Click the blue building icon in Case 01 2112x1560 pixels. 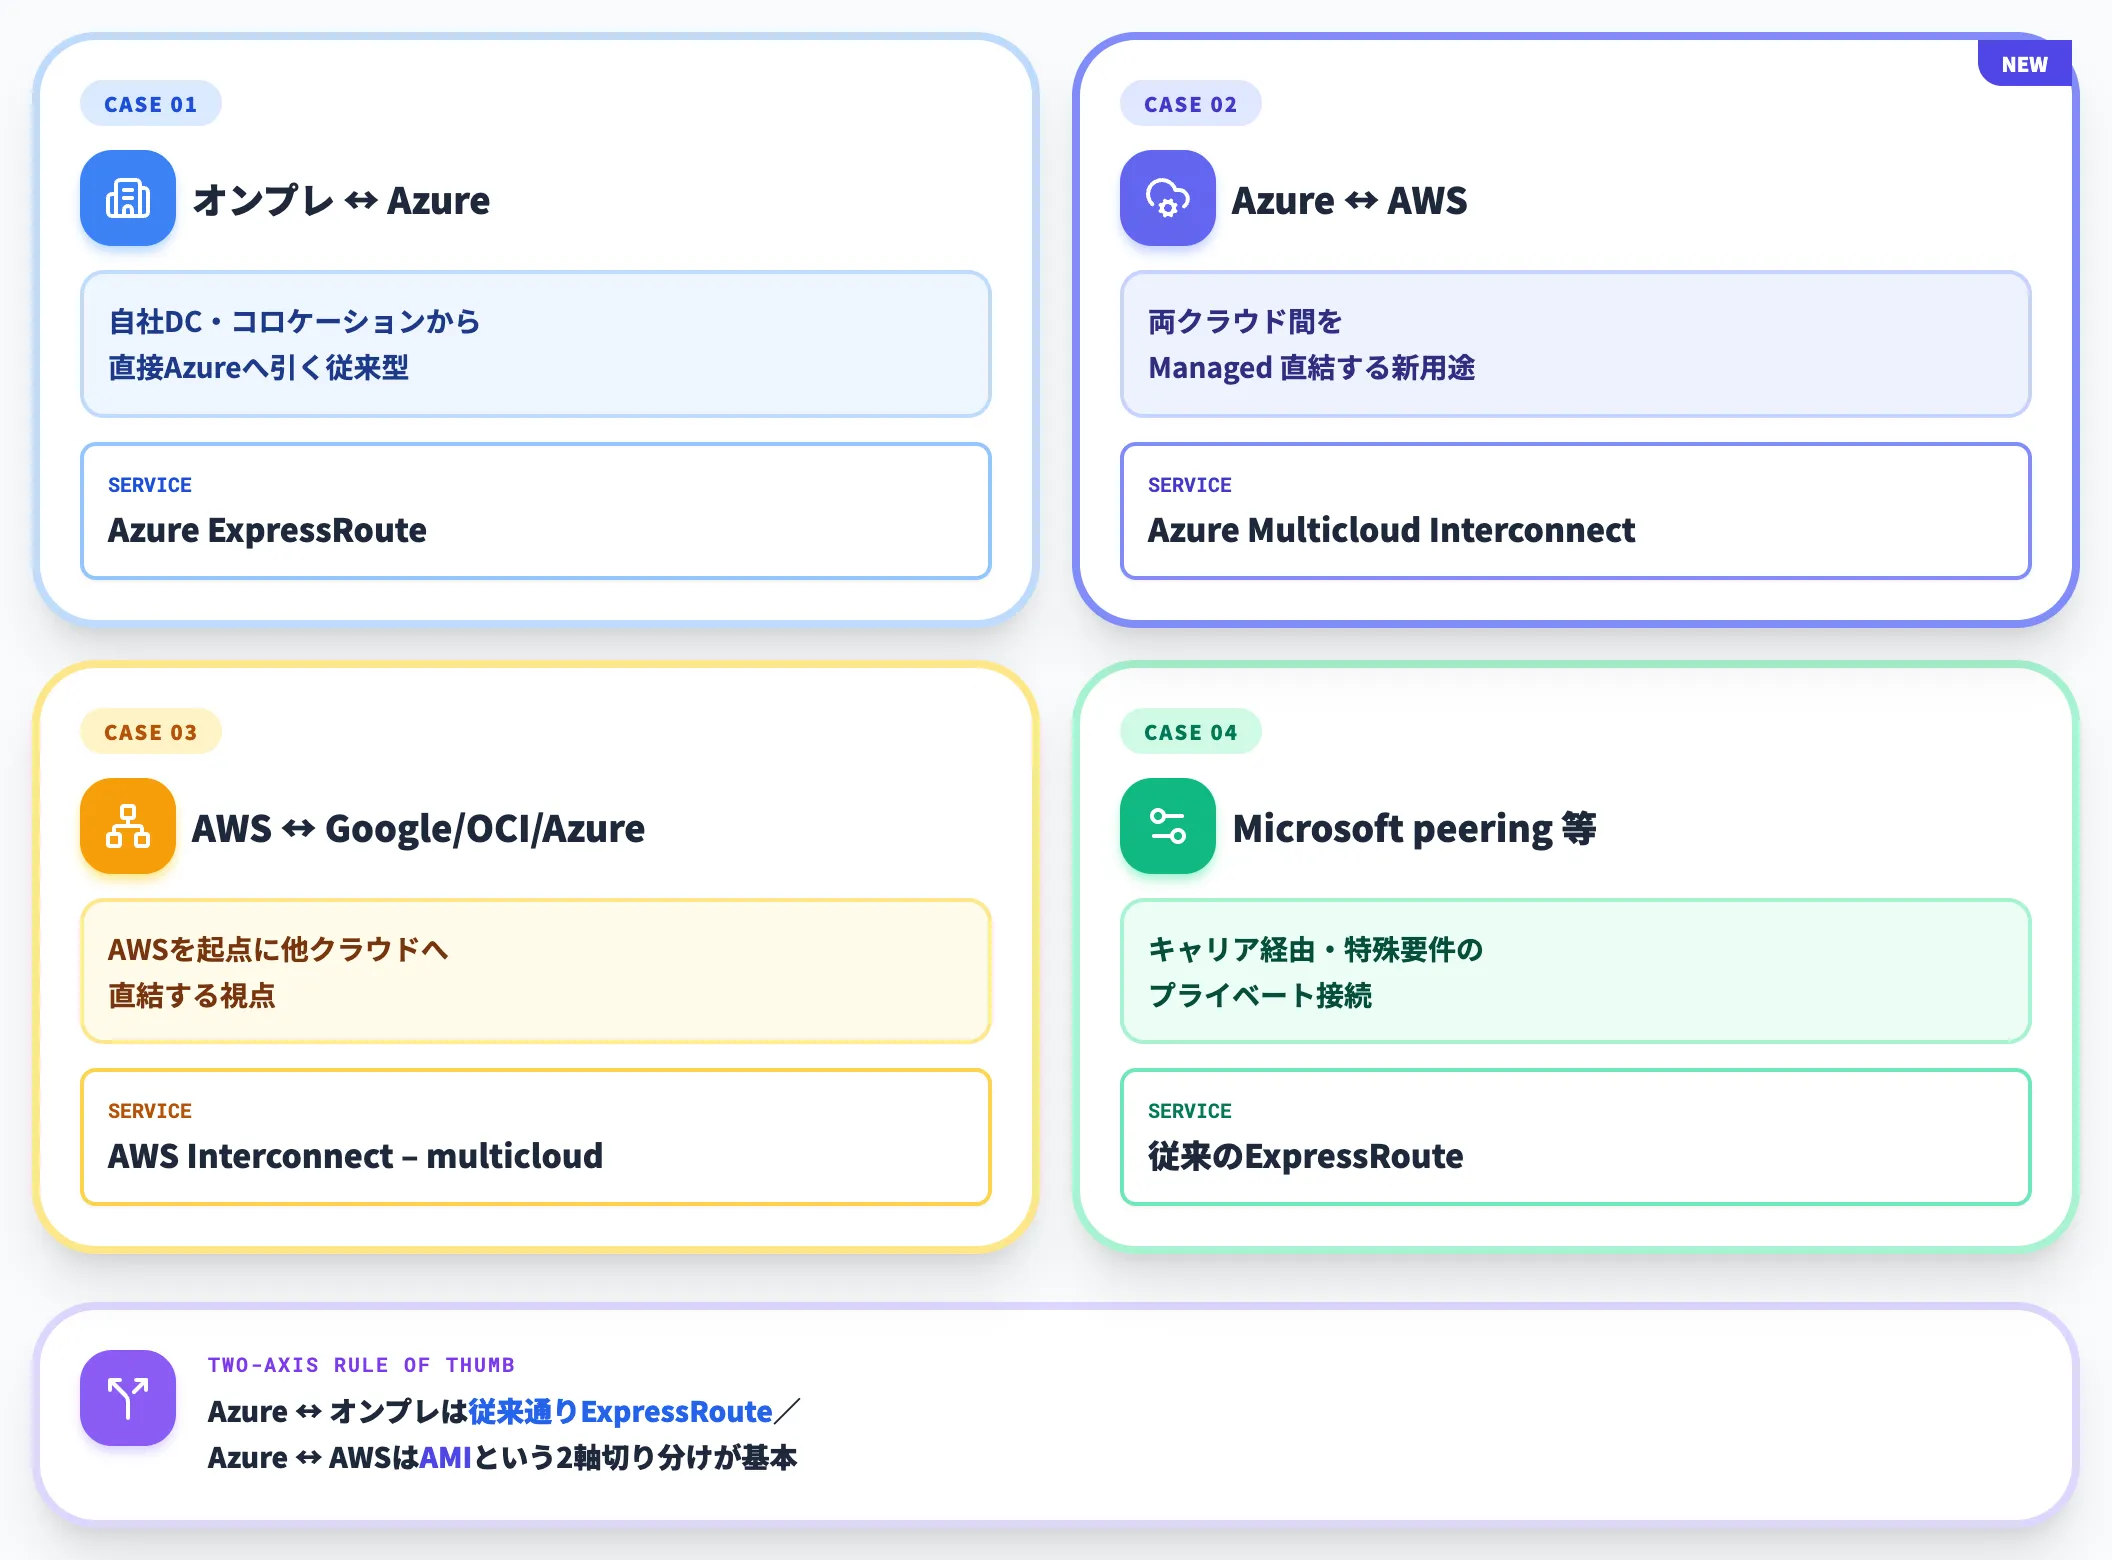[x=128, y=198]
